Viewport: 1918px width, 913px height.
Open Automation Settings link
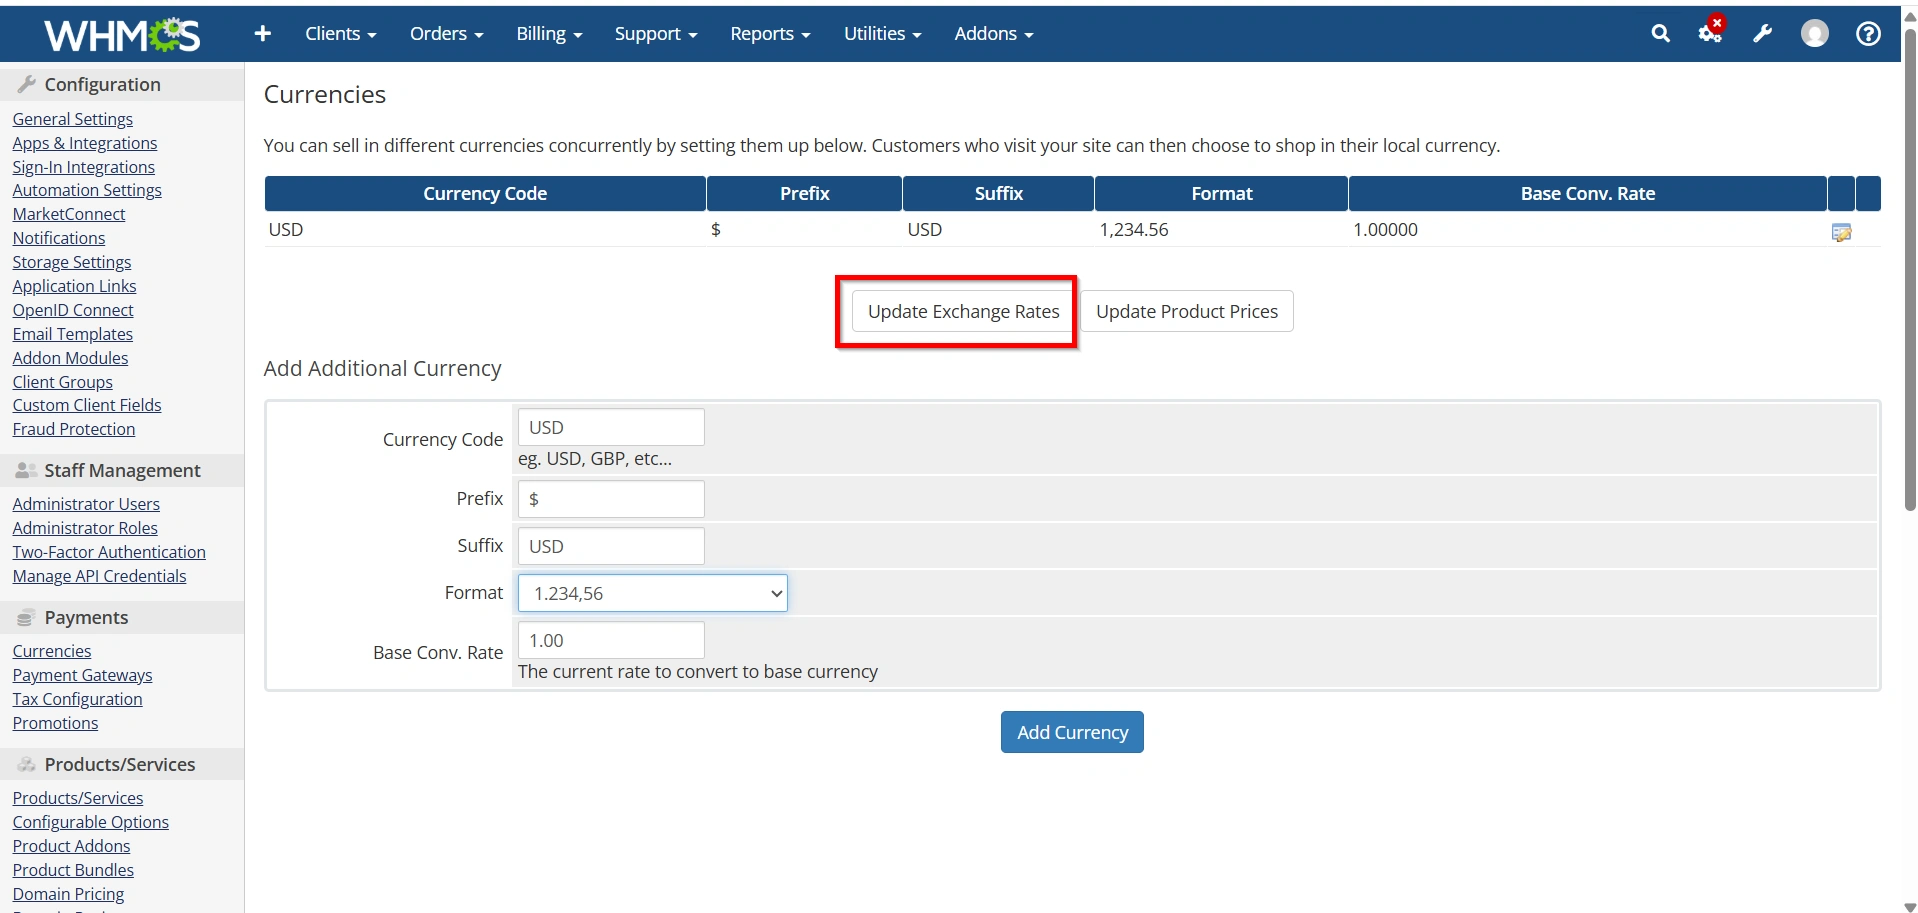pyautogui.click(x=87, y=190)
